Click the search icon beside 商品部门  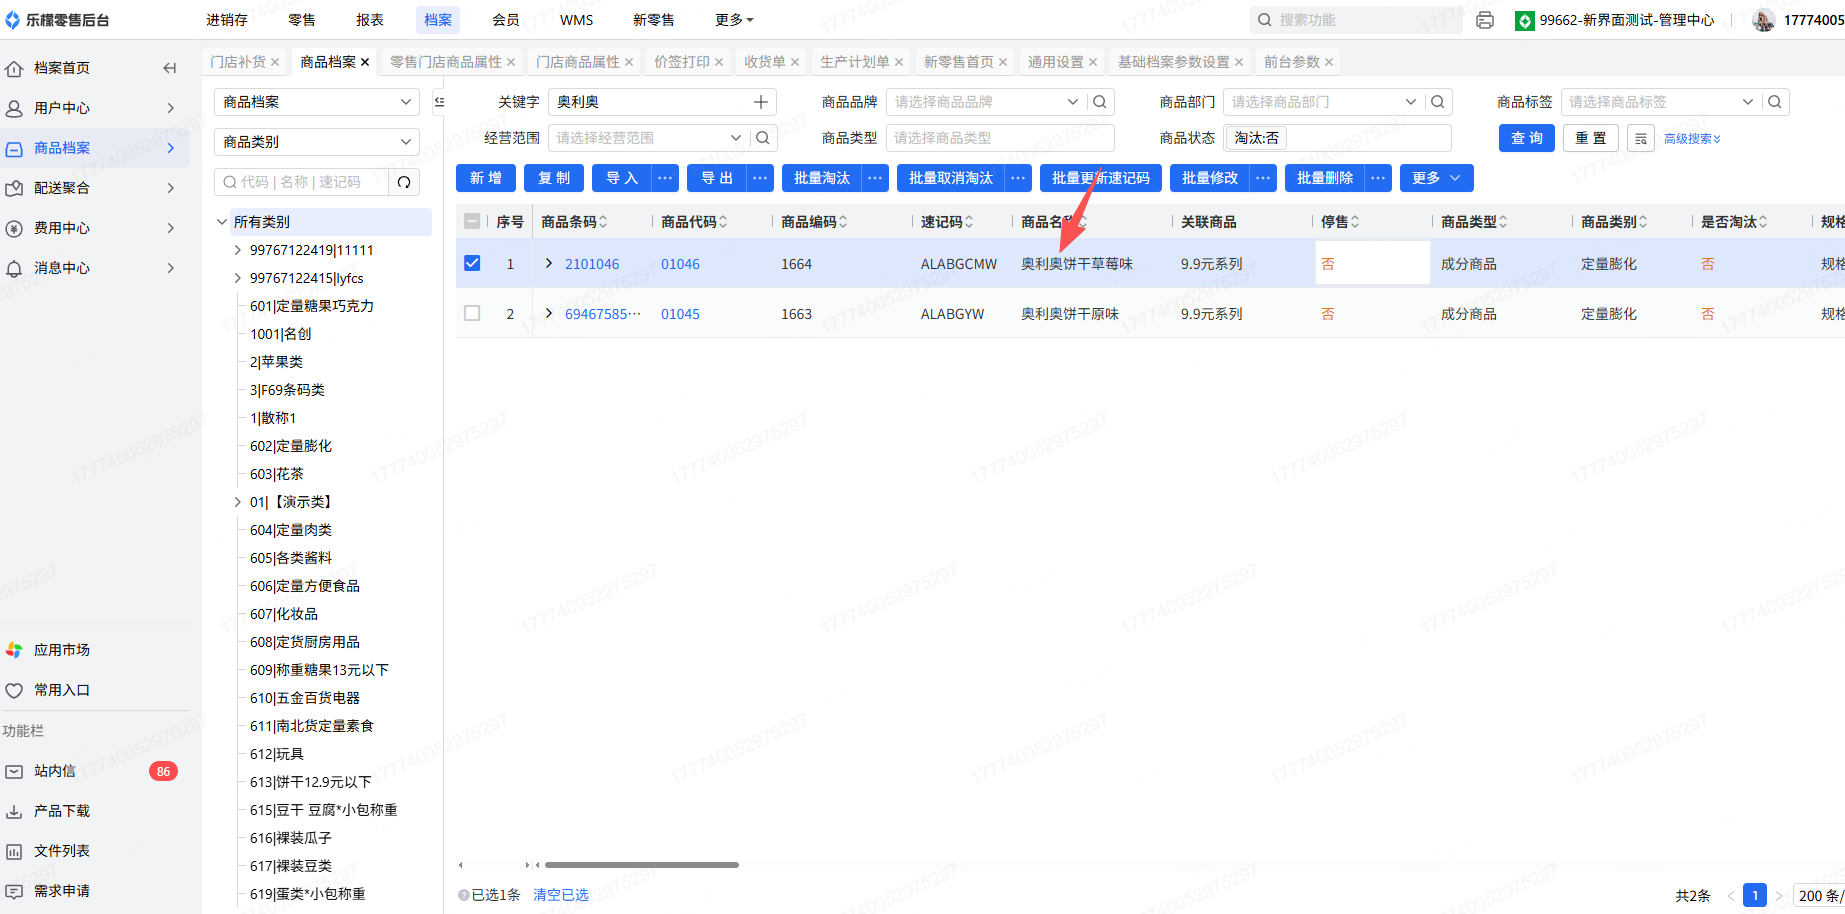click(x=1438, y=102)
